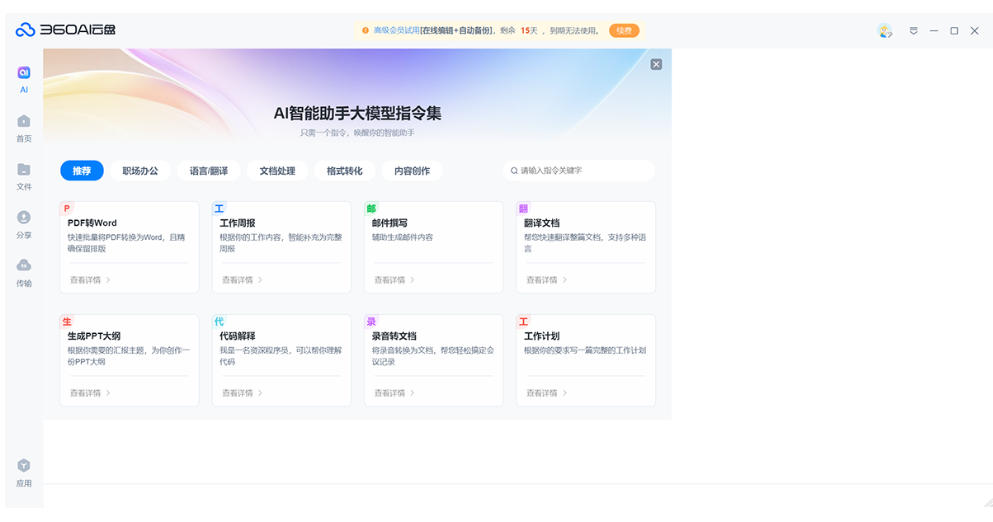Click the 续费 renew button
Viewport: 993px width, 522px height.
[x=624, y=31]
